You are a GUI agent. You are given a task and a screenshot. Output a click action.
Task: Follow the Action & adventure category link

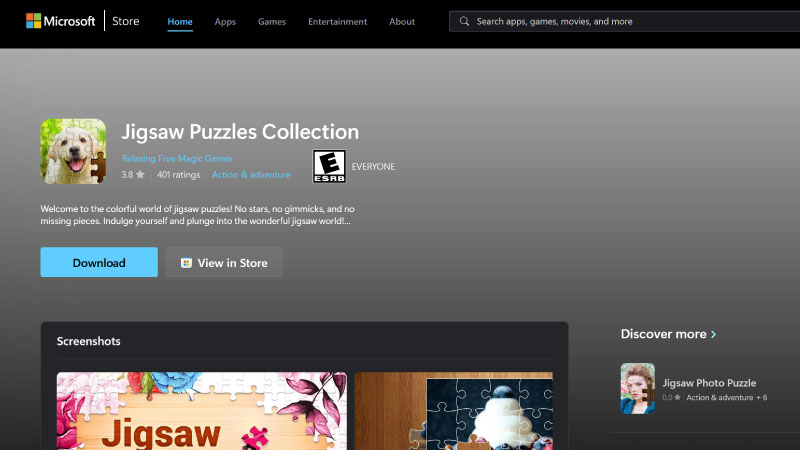click(x=251, y=175)
